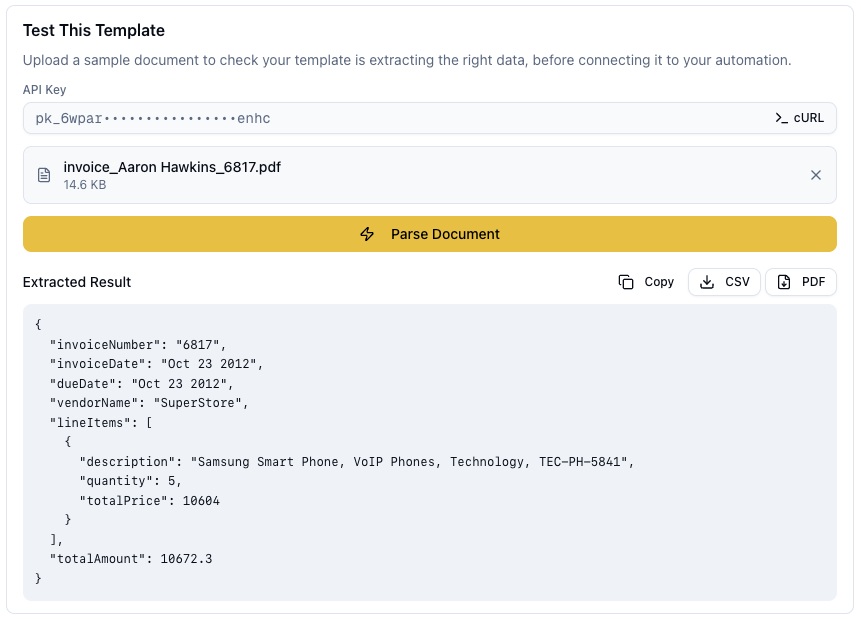Click the Parse Document button

point(429,234)
